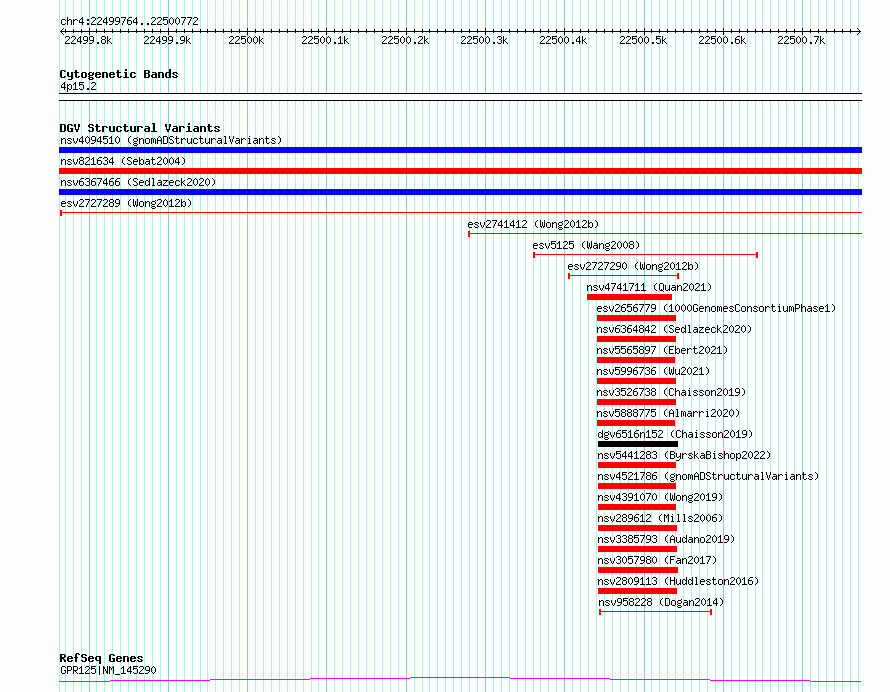Click the DGV Structural Variants track title

pyautogui.click(x=140, y=128)
